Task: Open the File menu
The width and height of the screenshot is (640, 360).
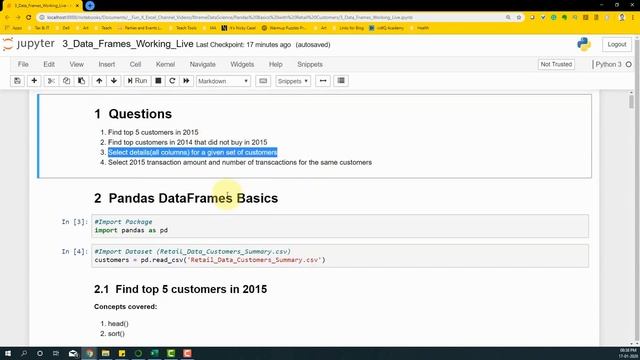Action: [23, 64]
